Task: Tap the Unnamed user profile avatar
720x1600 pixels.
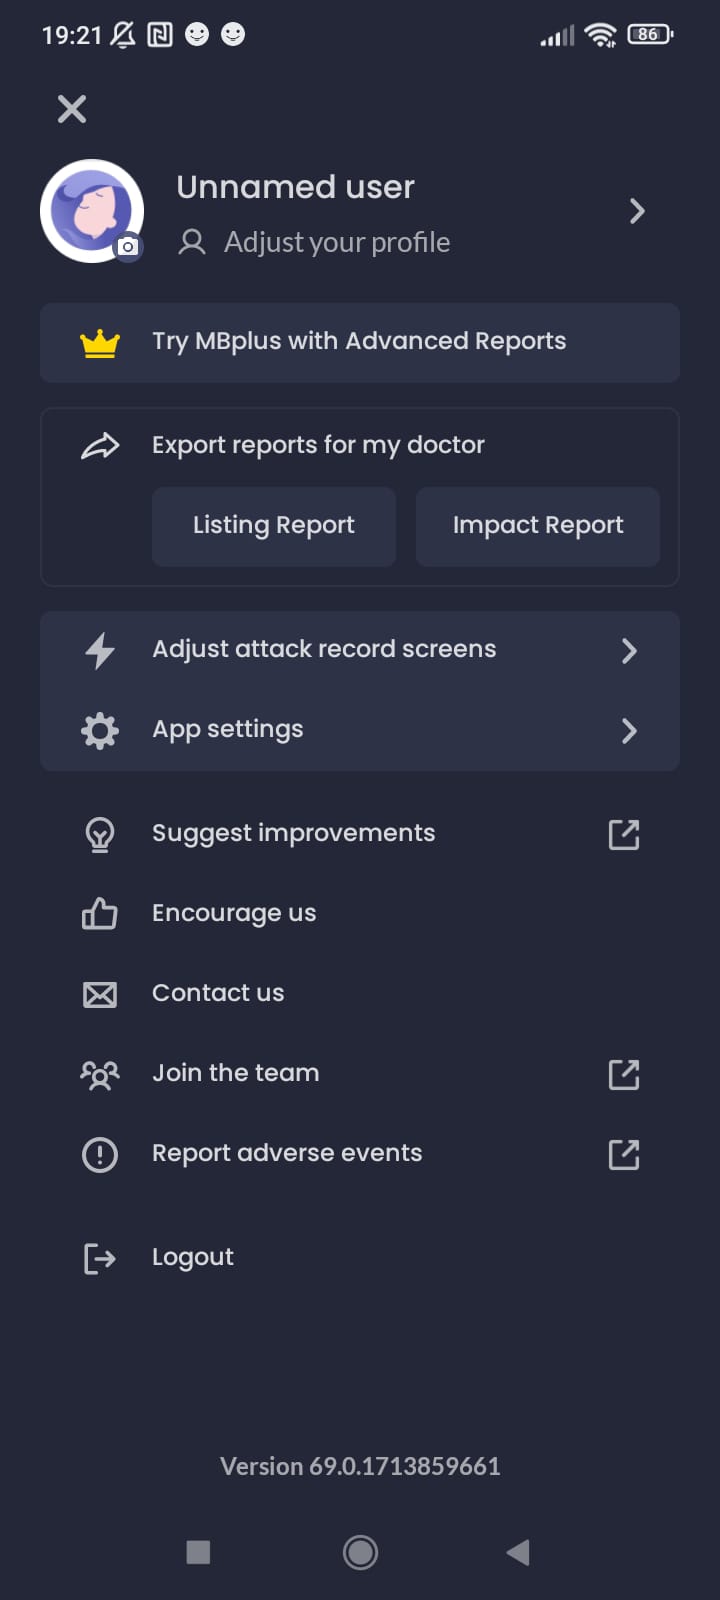Action: [x=91, y=211]
